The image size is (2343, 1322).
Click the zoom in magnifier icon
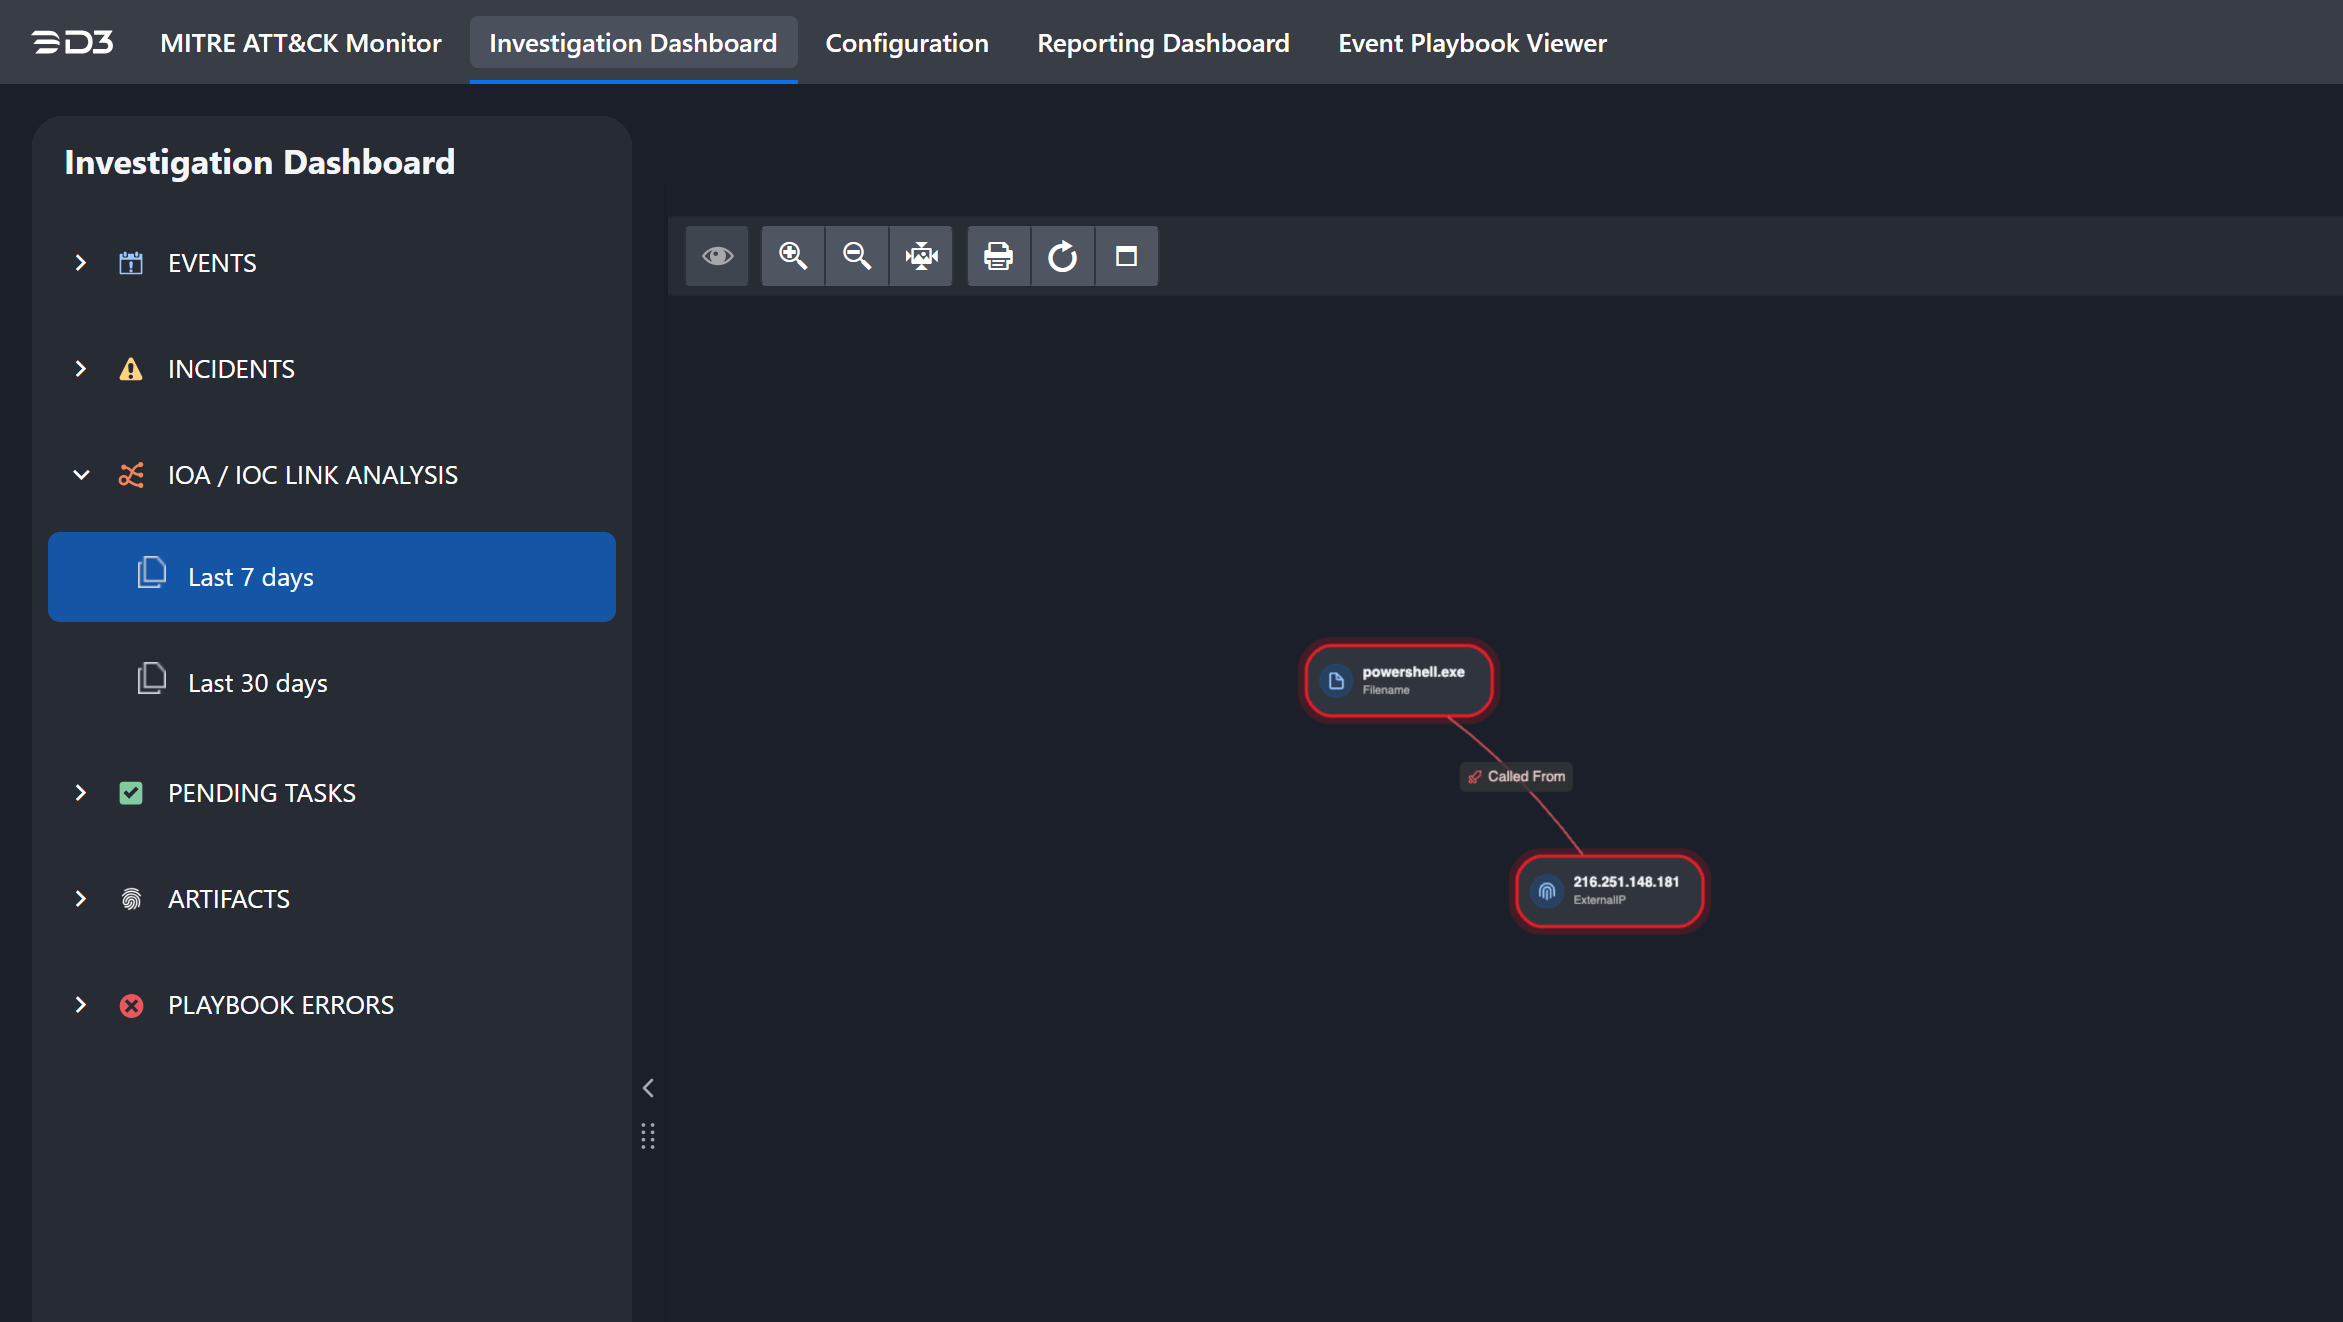point(793,256)
